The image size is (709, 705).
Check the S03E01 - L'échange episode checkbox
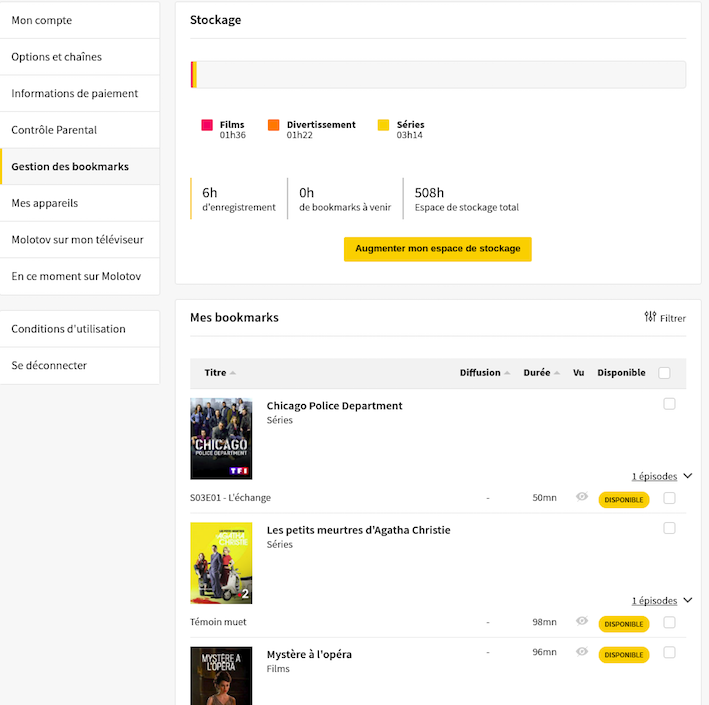click(669, 498)
